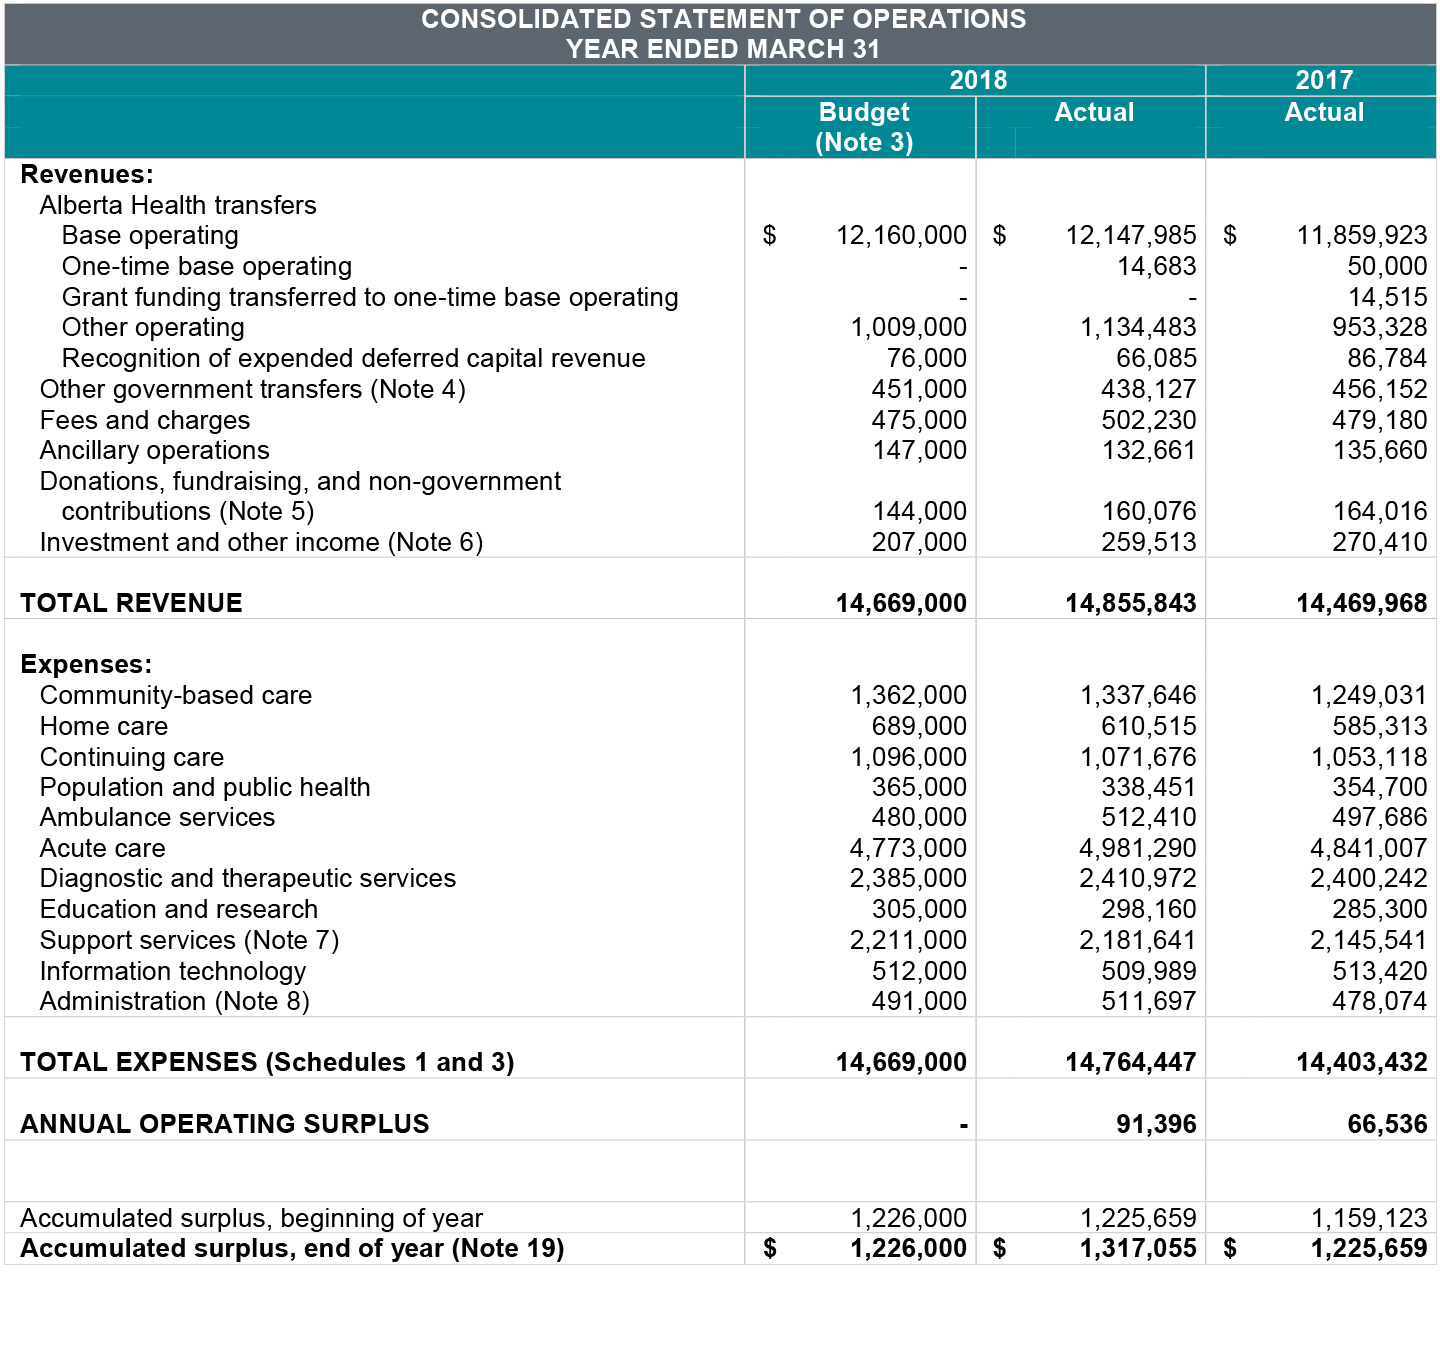The width and height of the screenshot is (1440, 1370).
Task: Select the 'Community-based care' label
Action: (x=176, y=696)
